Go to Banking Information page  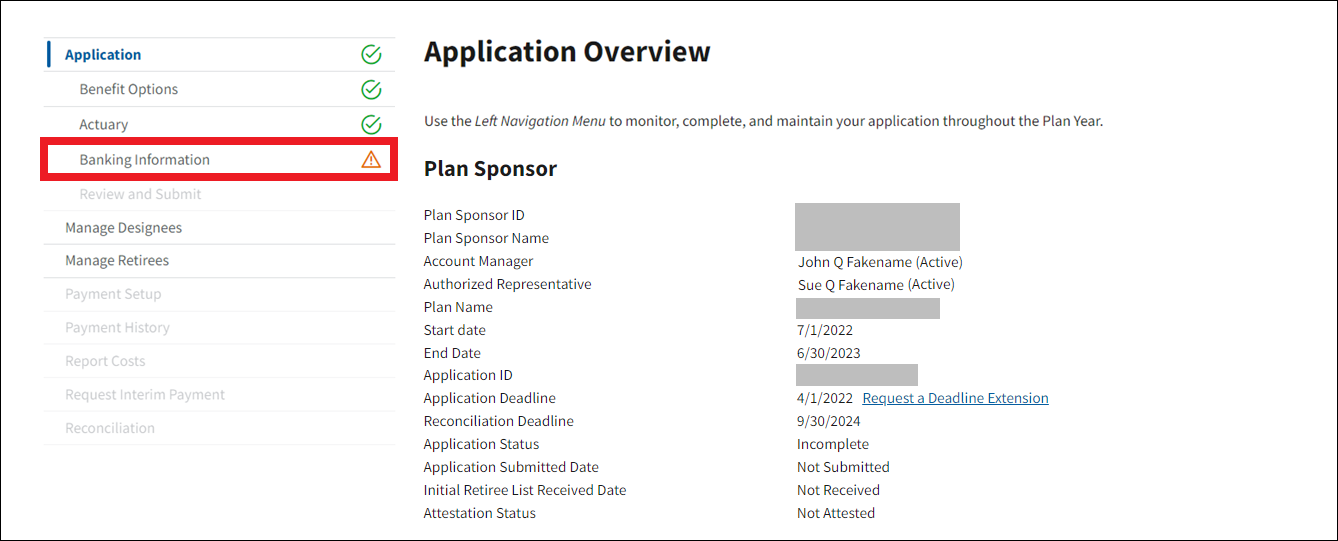pyautogui.click(x=145, y=160)
